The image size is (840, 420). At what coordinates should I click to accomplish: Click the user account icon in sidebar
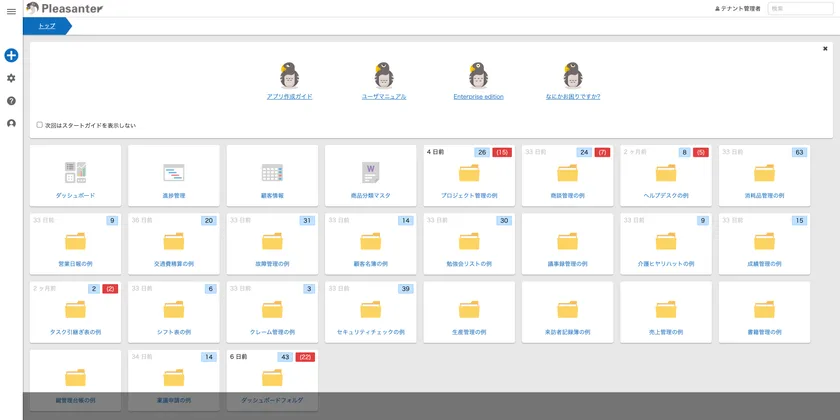point(11,124)
